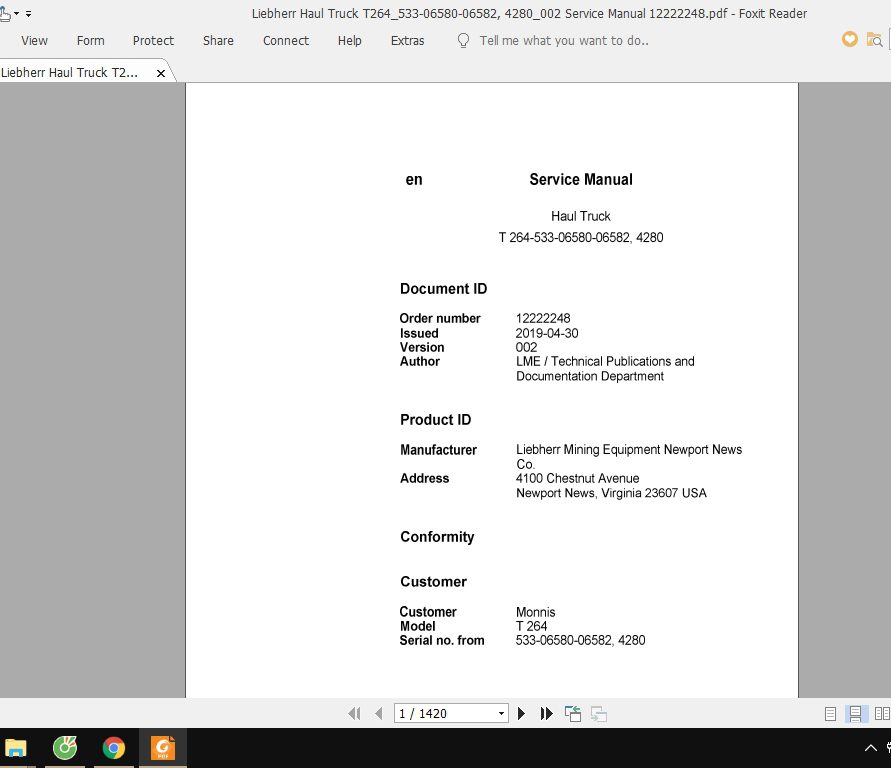Screen dimensions: 891x768
Task: Open the Connect menu tab
Action: point(286,41)
